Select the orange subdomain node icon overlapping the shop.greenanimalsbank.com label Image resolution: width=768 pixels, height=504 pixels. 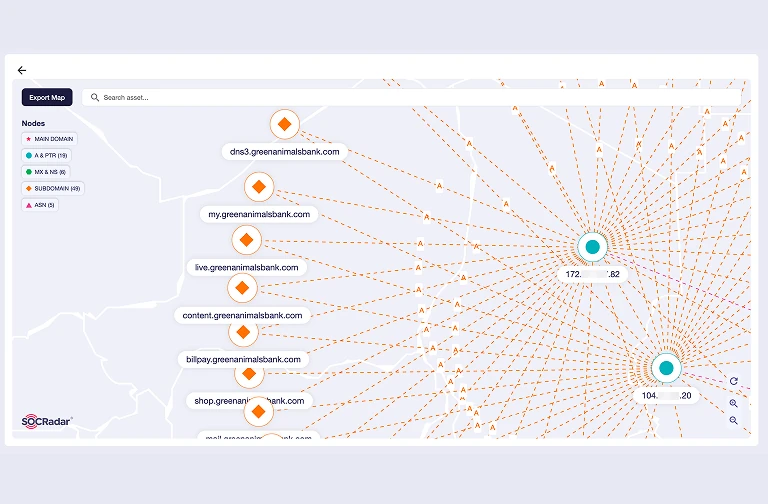click(259, 411)
